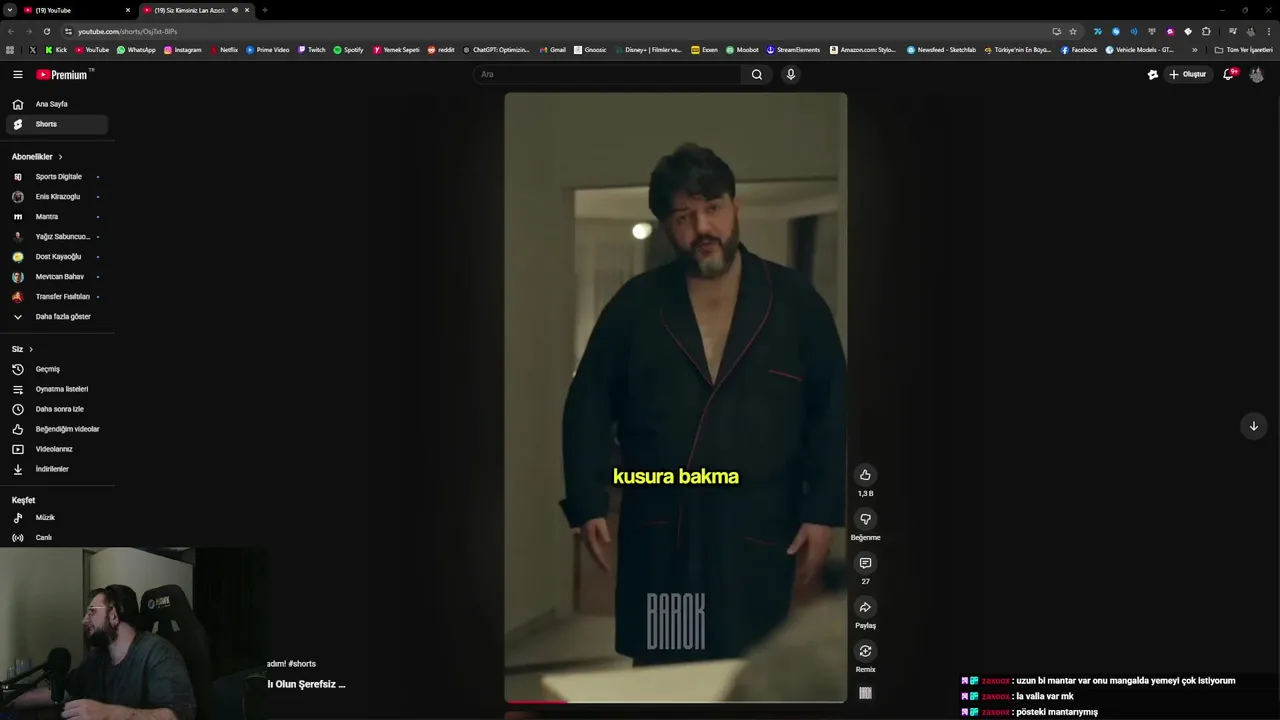Open Geçmiş history

[57, 369]
